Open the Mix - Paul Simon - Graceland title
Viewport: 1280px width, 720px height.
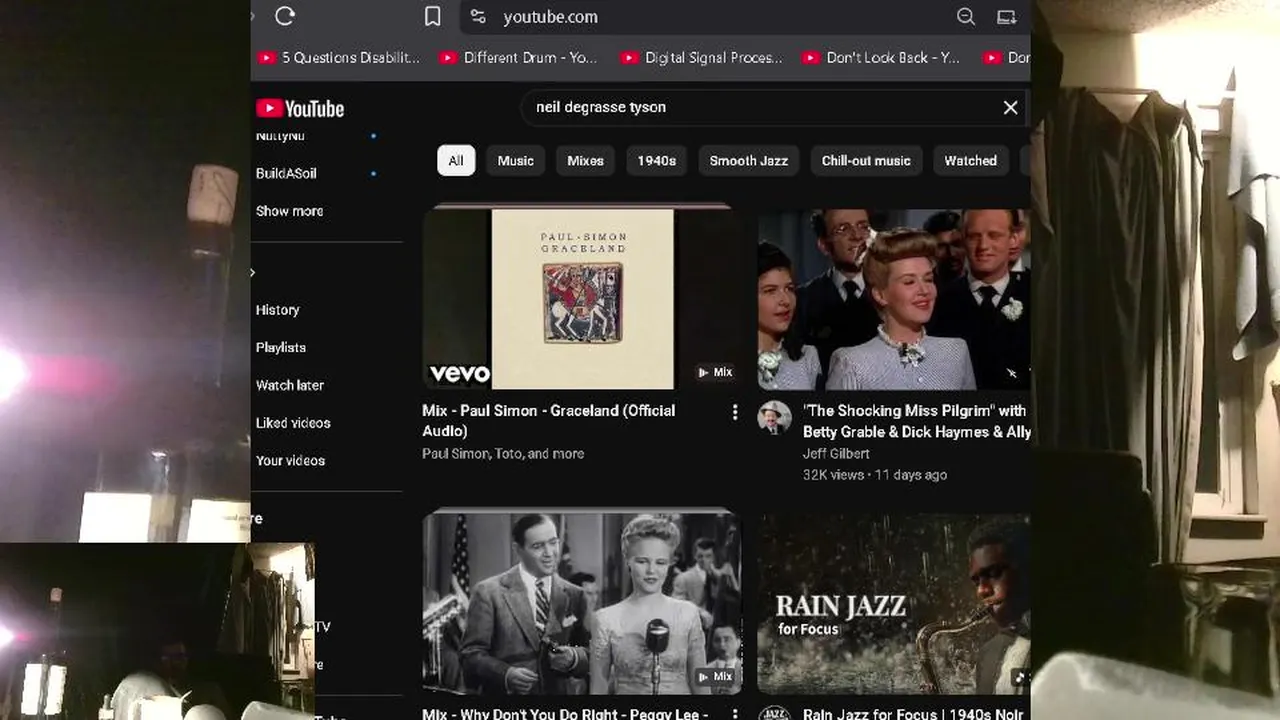(549, 421)
